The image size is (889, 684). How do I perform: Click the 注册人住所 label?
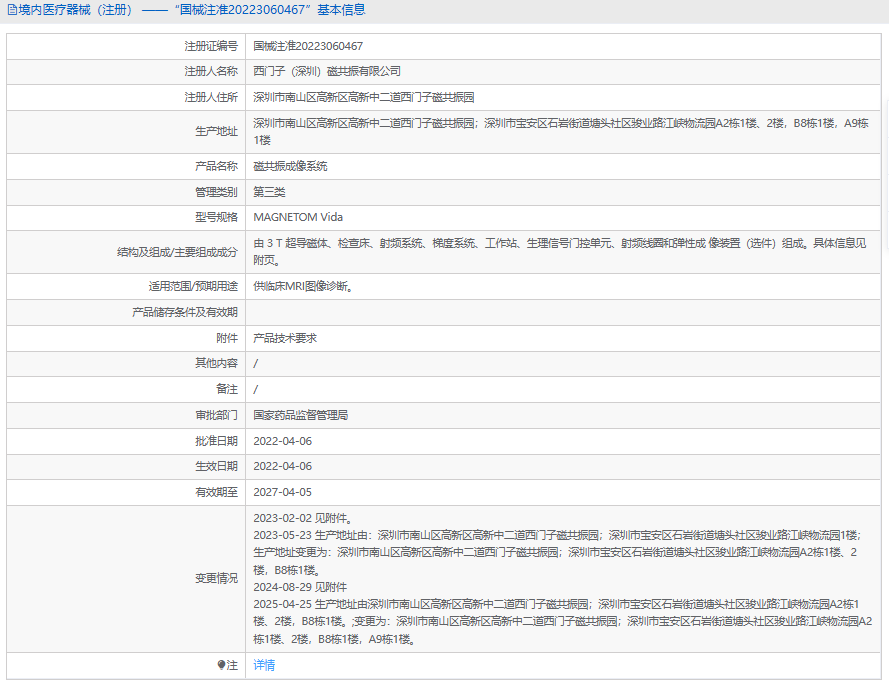click(211, 98)
